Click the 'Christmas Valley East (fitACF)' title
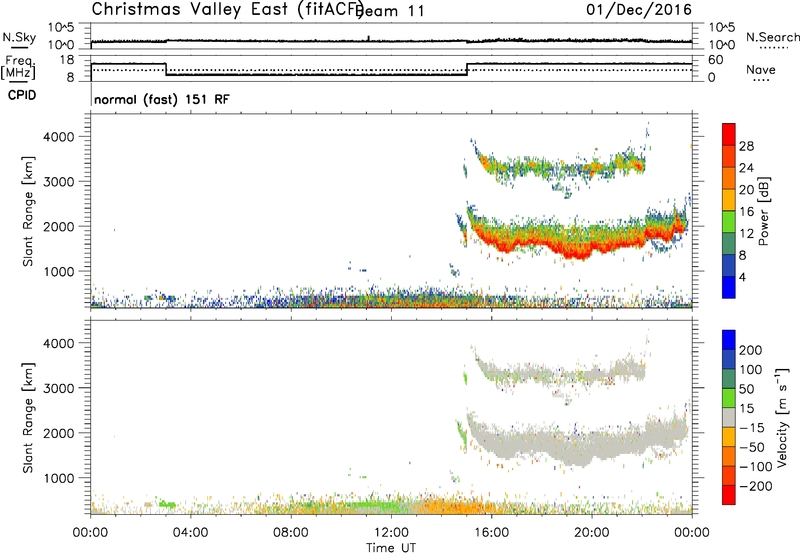Viewport: 800px width, 554px height. pyautogui.click(x=227, y=9)
